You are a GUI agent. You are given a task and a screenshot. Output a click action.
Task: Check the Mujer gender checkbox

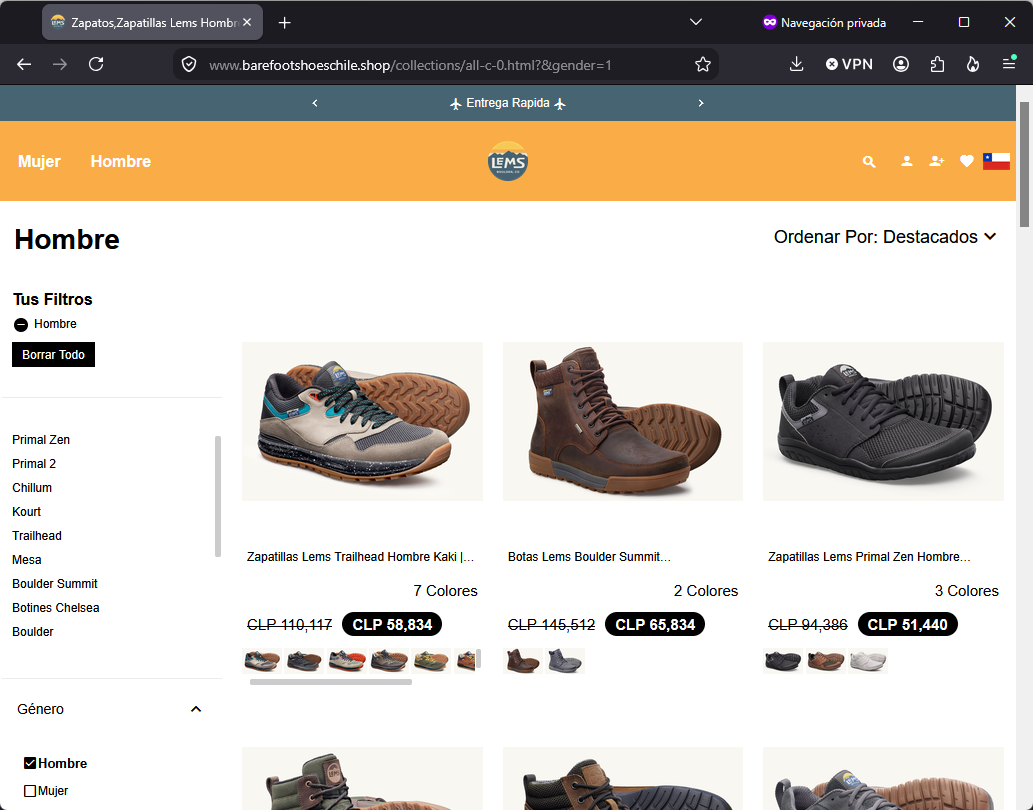pos(30,791)
